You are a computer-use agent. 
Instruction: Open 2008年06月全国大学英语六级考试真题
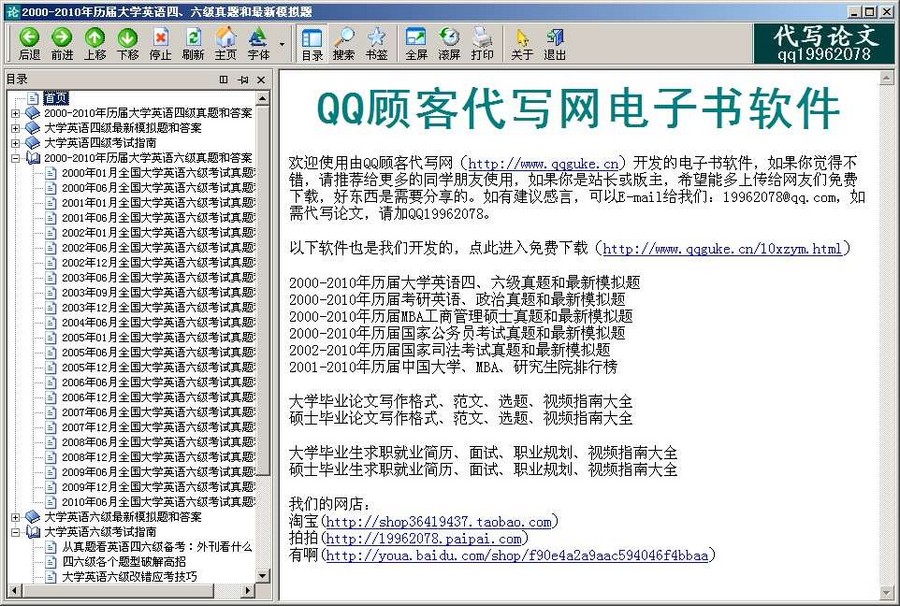pyautogui.click(x=158, y=442)
